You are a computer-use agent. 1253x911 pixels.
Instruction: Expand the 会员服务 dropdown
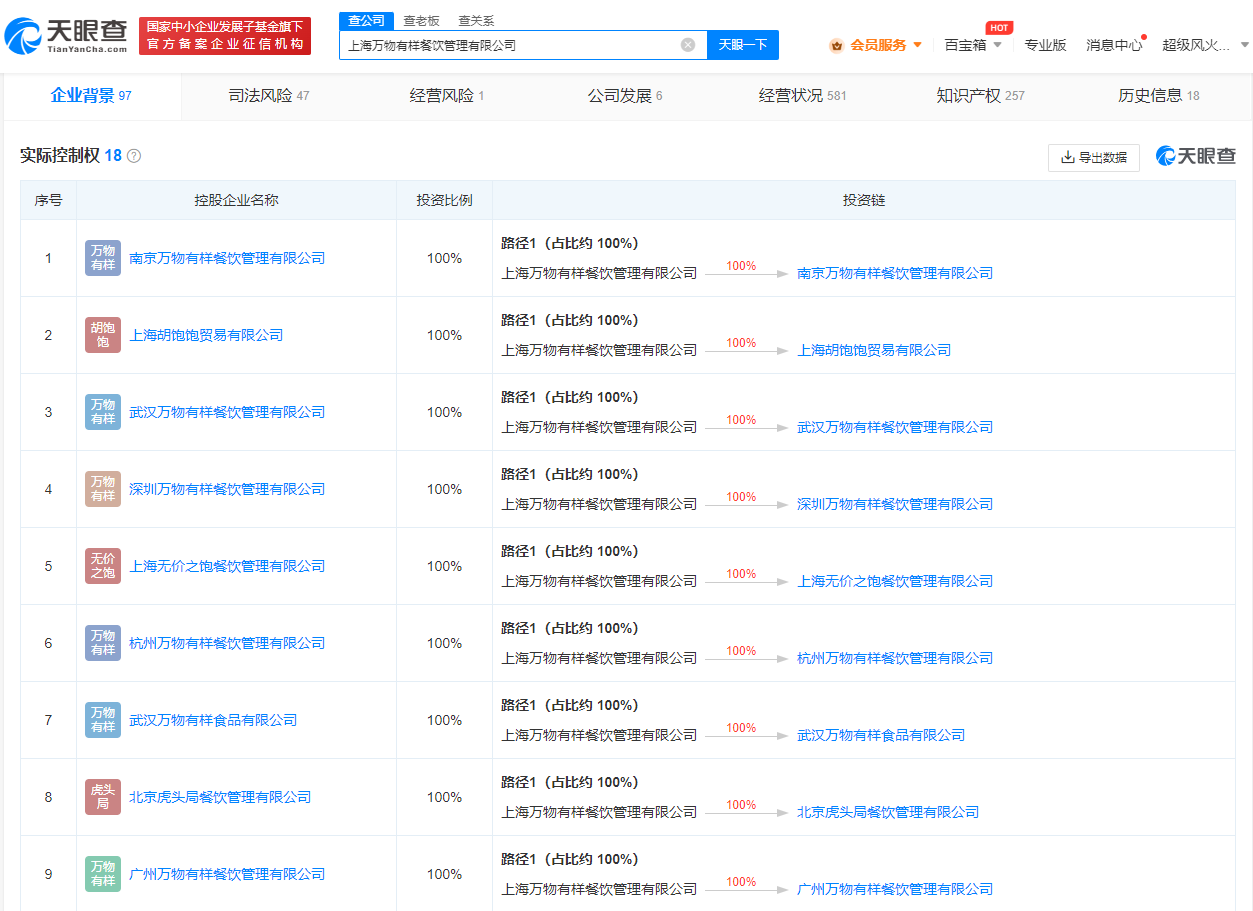click(x=917, y=45)
